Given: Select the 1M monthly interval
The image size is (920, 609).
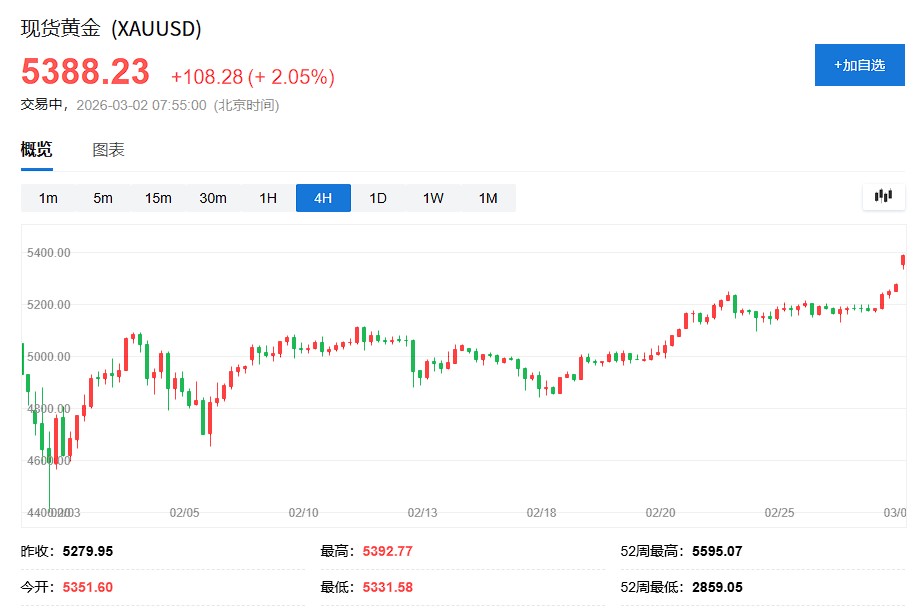Looking at the screenshot, I should (488, 198).
